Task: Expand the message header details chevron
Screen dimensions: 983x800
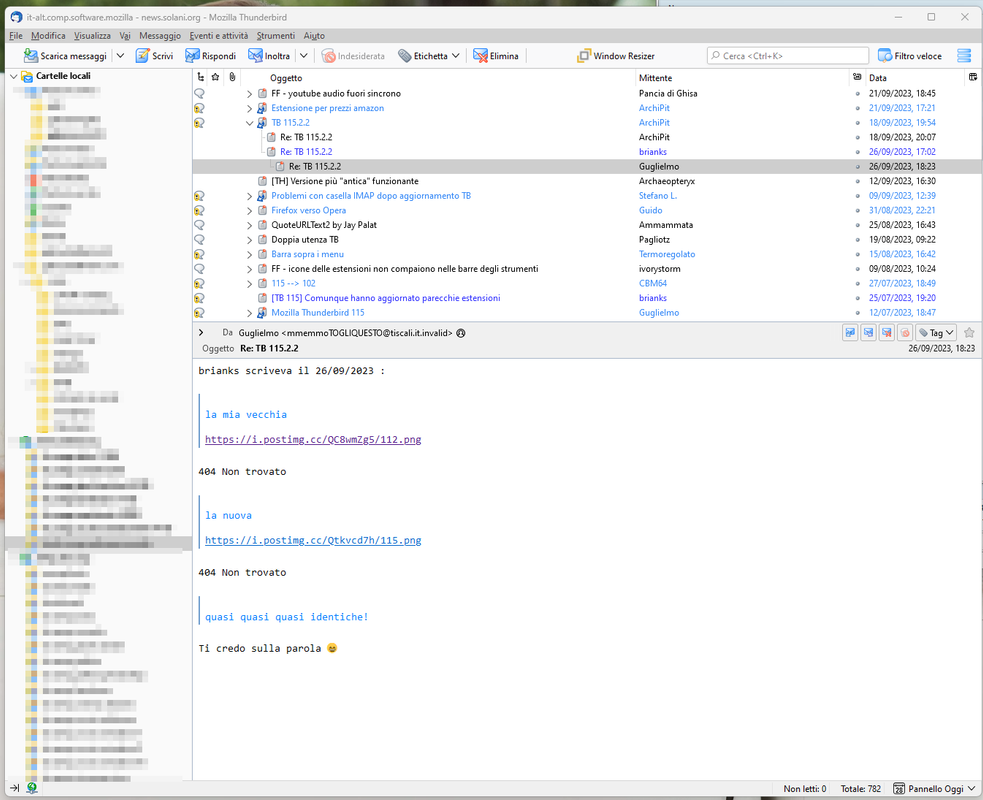Action: pos(201,333)
